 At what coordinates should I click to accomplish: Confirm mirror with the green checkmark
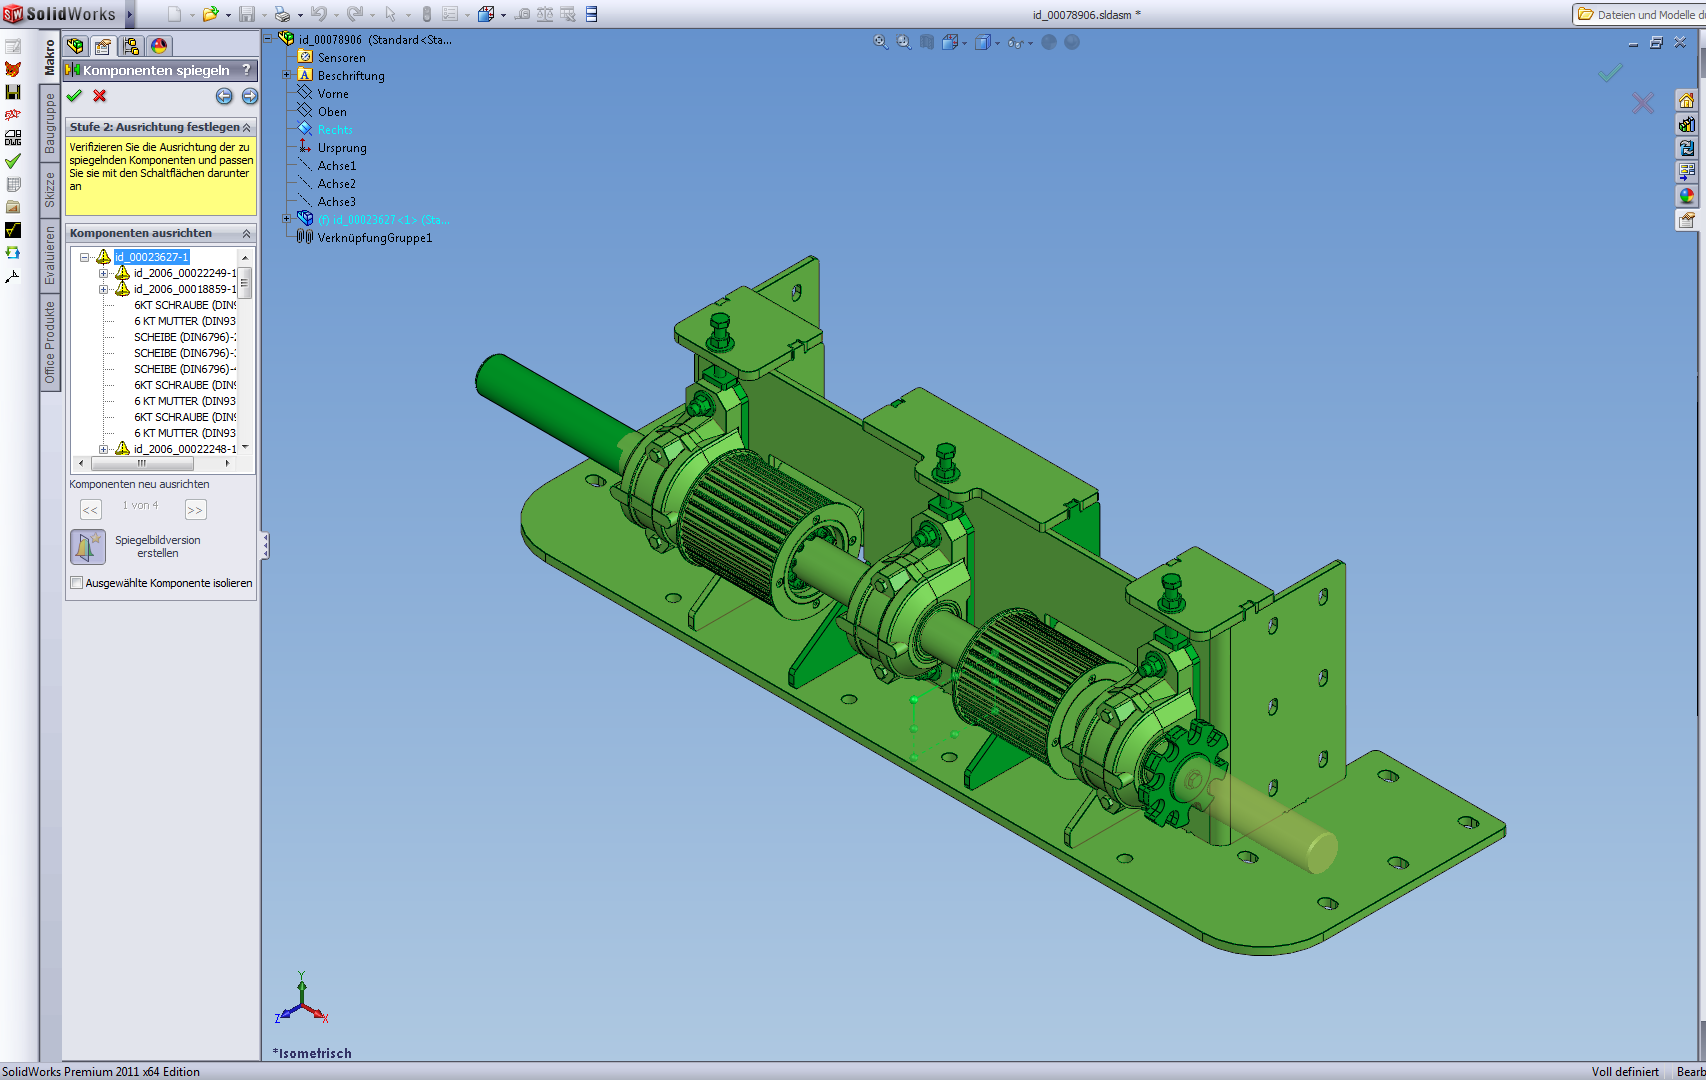[74, 96]
